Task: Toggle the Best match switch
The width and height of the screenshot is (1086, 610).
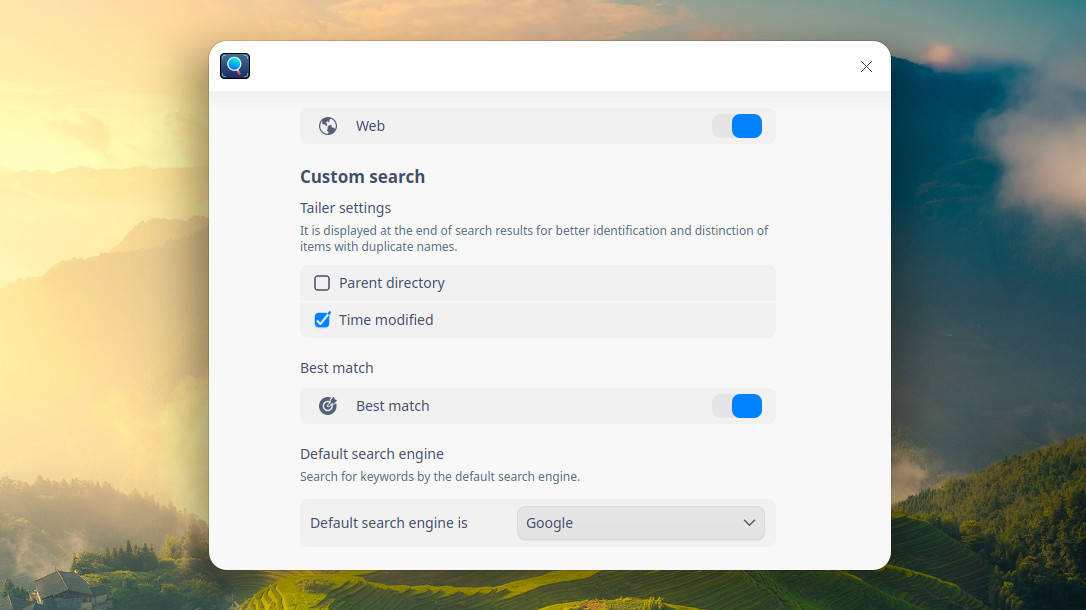Action: [x=737, y=406]
